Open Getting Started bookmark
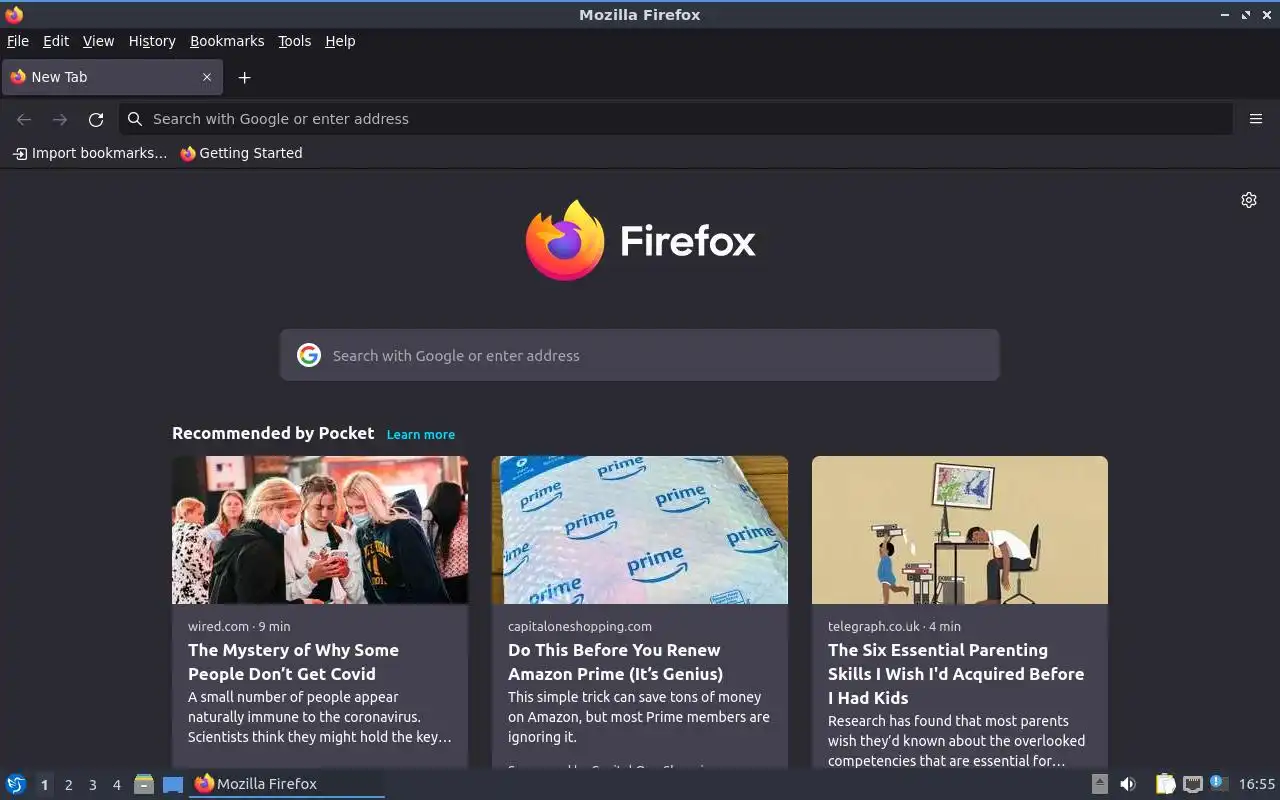The image size is (1280, 800). click(x=241, y=153)
